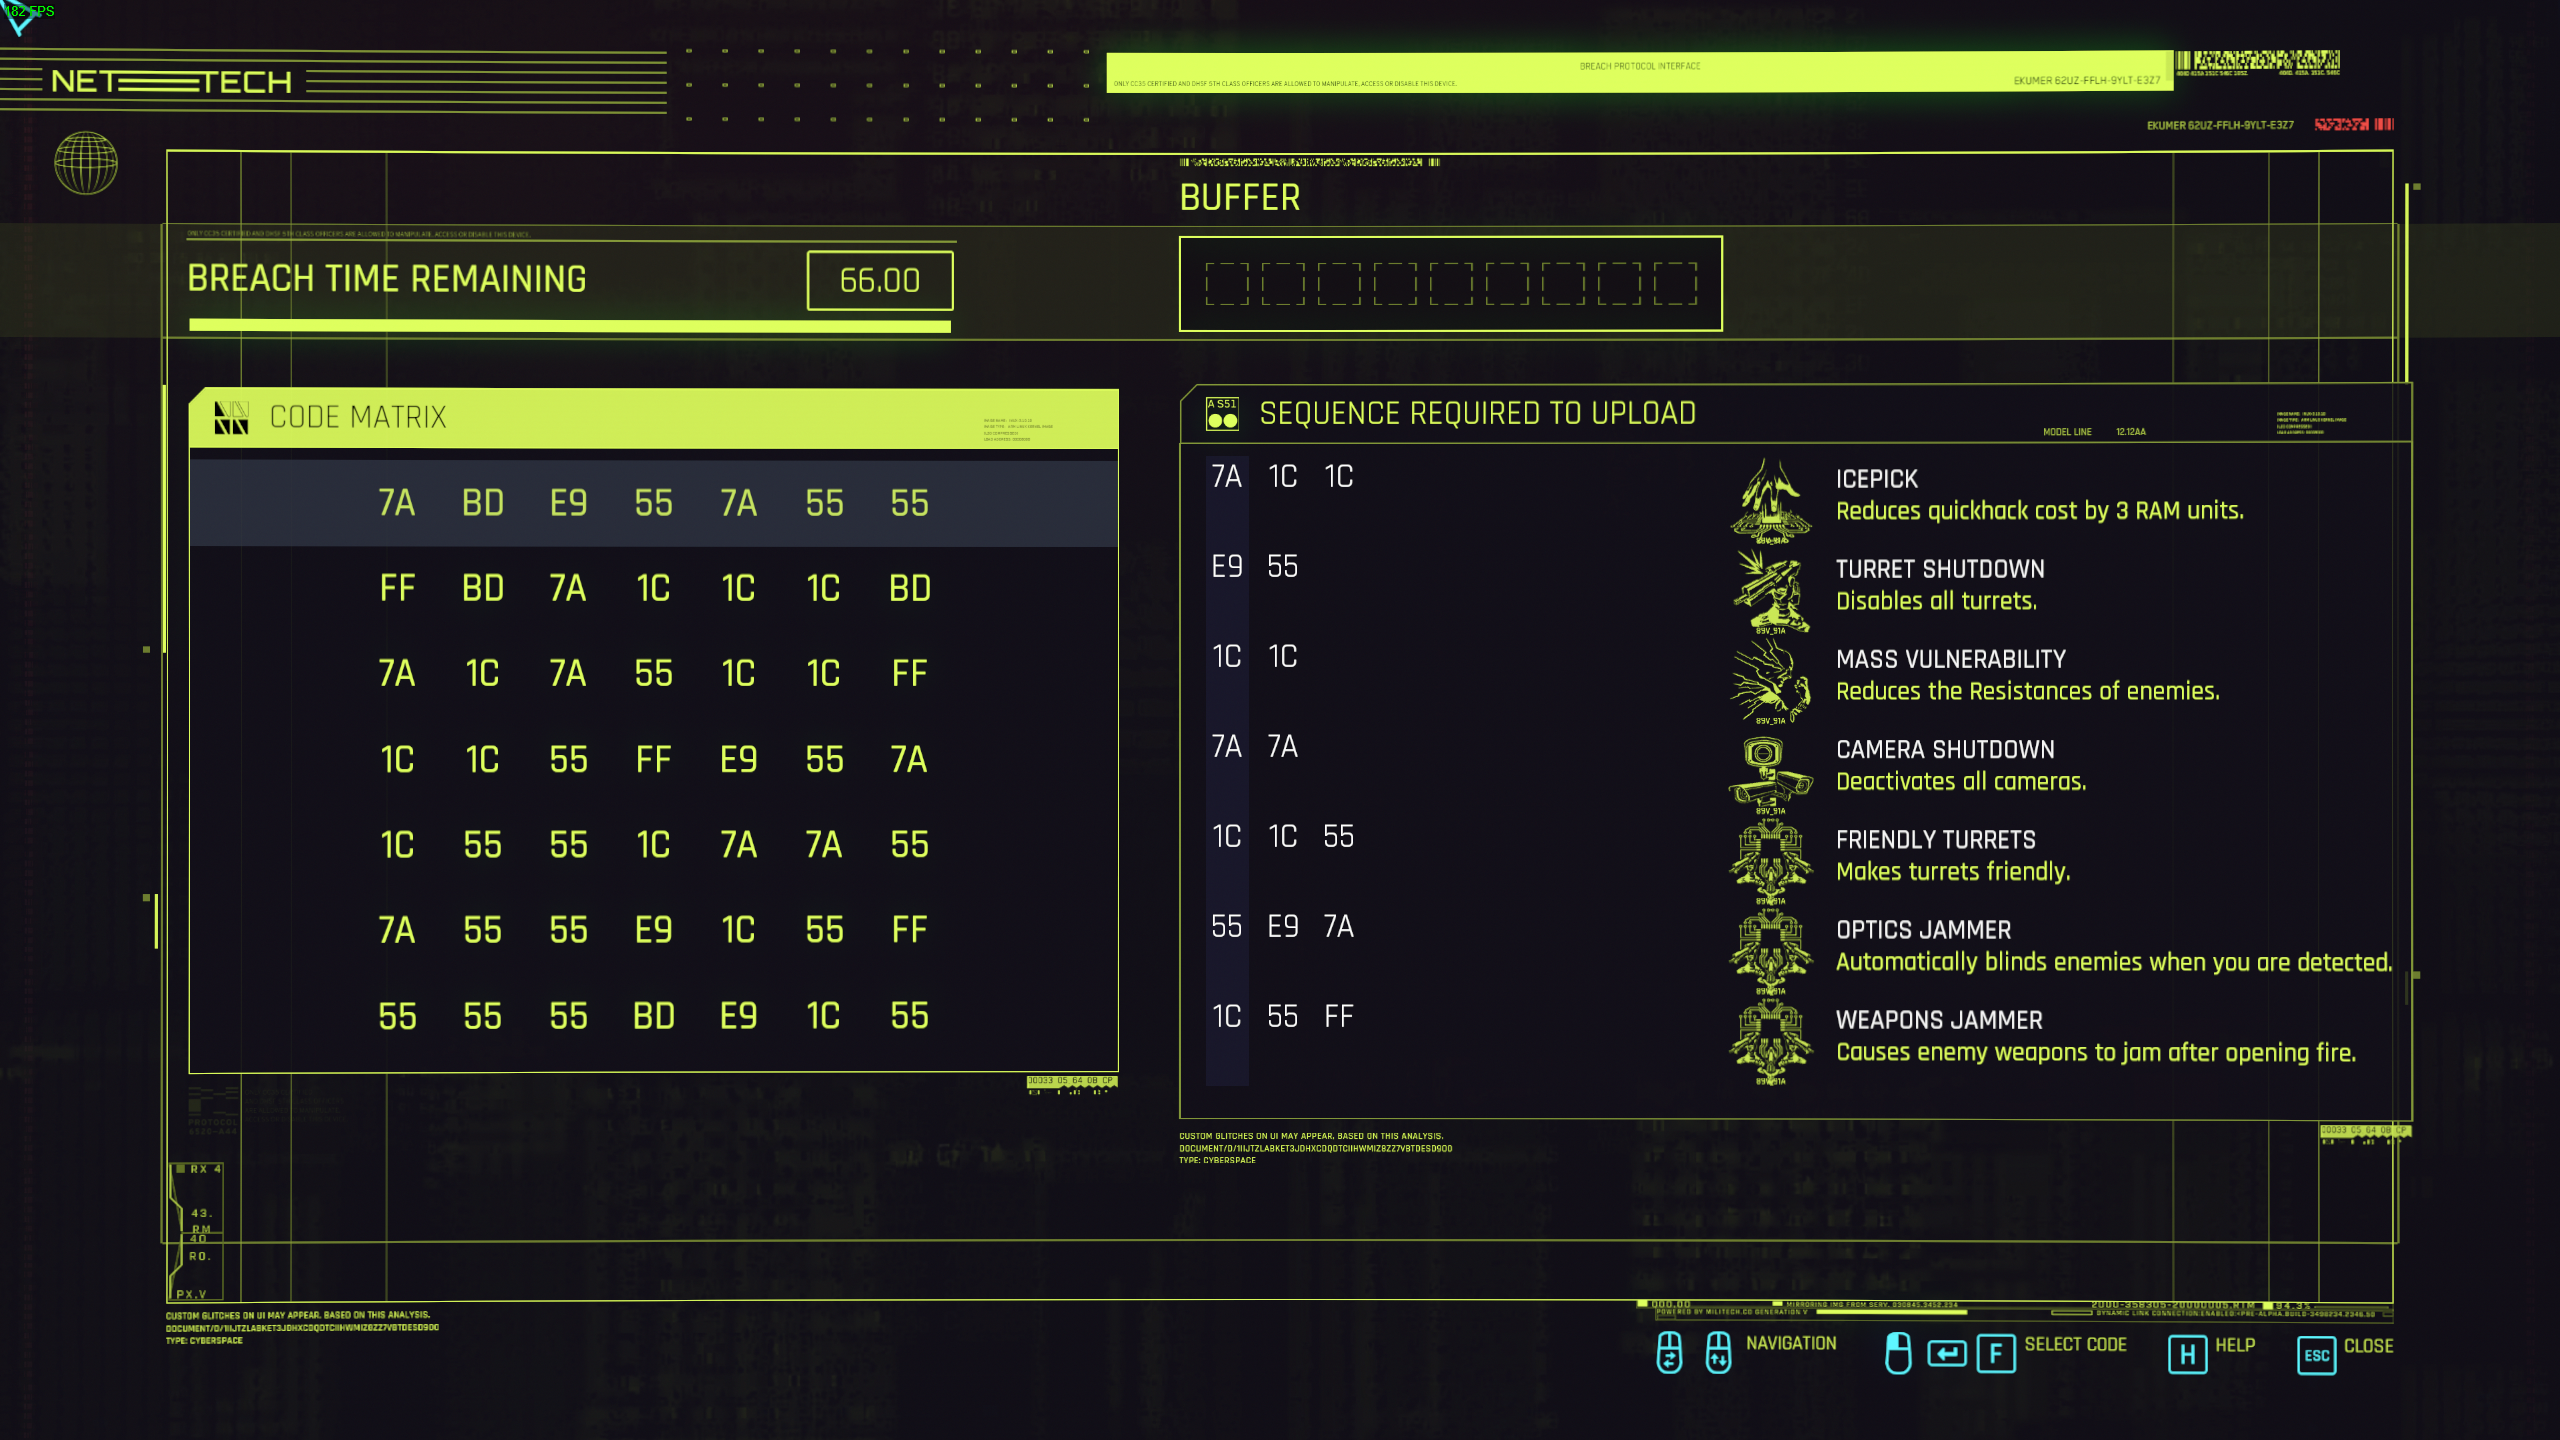The height and width of the screenshot is (1440, 2560).
Task: Choose 55 in the 7A 1C 7A row
Action: pyautogui.click(x=653, y=673)
